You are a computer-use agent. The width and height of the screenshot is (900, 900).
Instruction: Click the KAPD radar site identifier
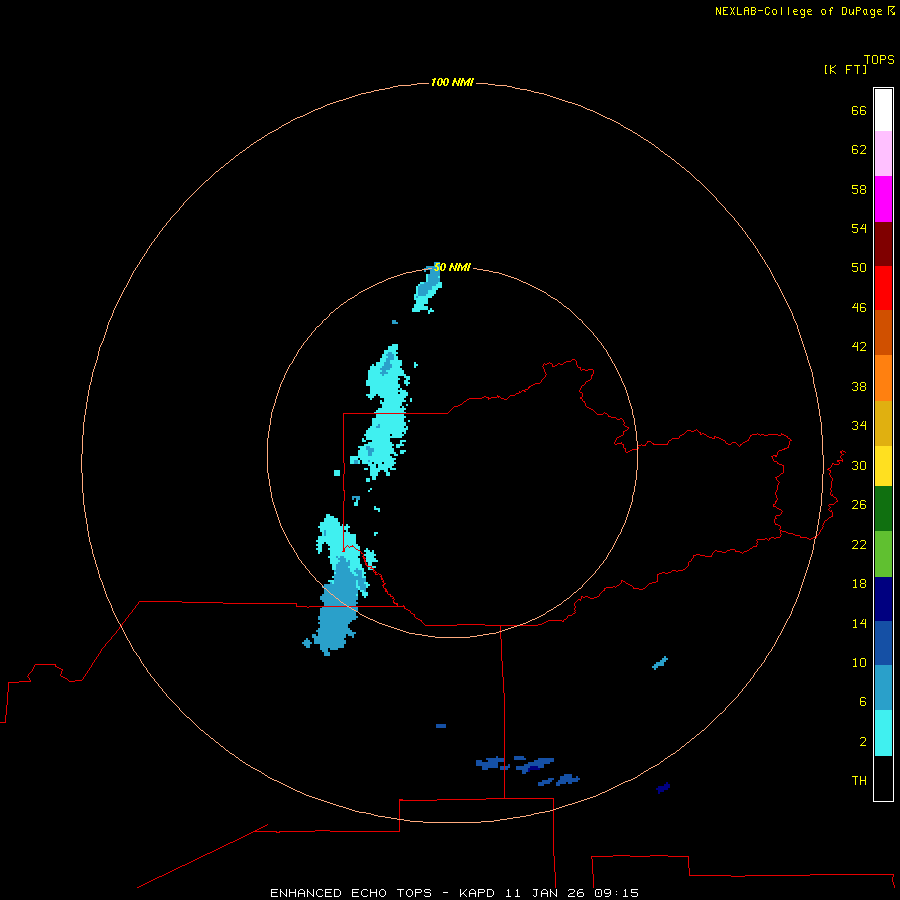click(x=478, y=893)
